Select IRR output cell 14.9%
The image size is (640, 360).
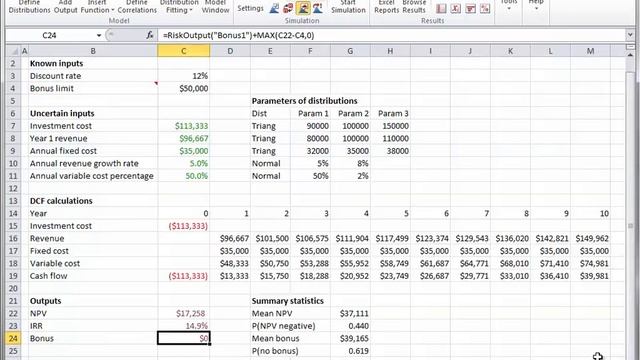pyautogui.click(x=184, y=326)
